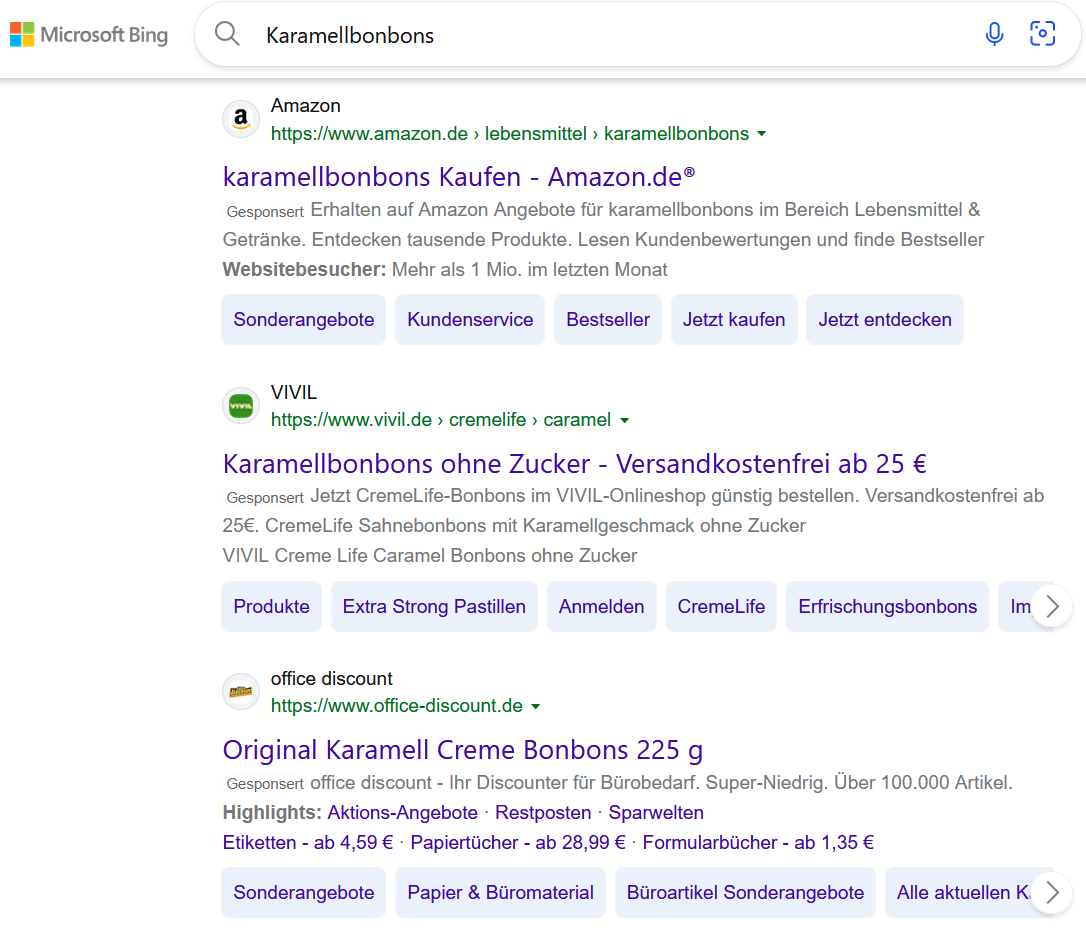Click 'VIVIL Creme Life Caramel Bonbons ohne Zucker' text
Screen dimensions: 1086x933
click(429, 556)
